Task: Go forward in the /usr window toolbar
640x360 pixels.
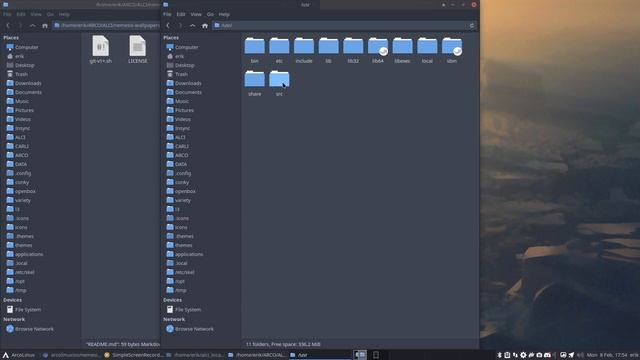Action: point(180,25)
